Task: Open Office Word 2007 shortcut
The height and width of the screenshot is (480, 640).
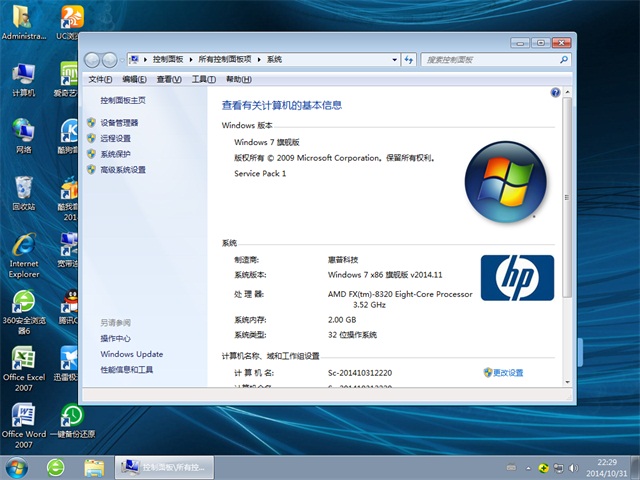Action: [24, 426]
